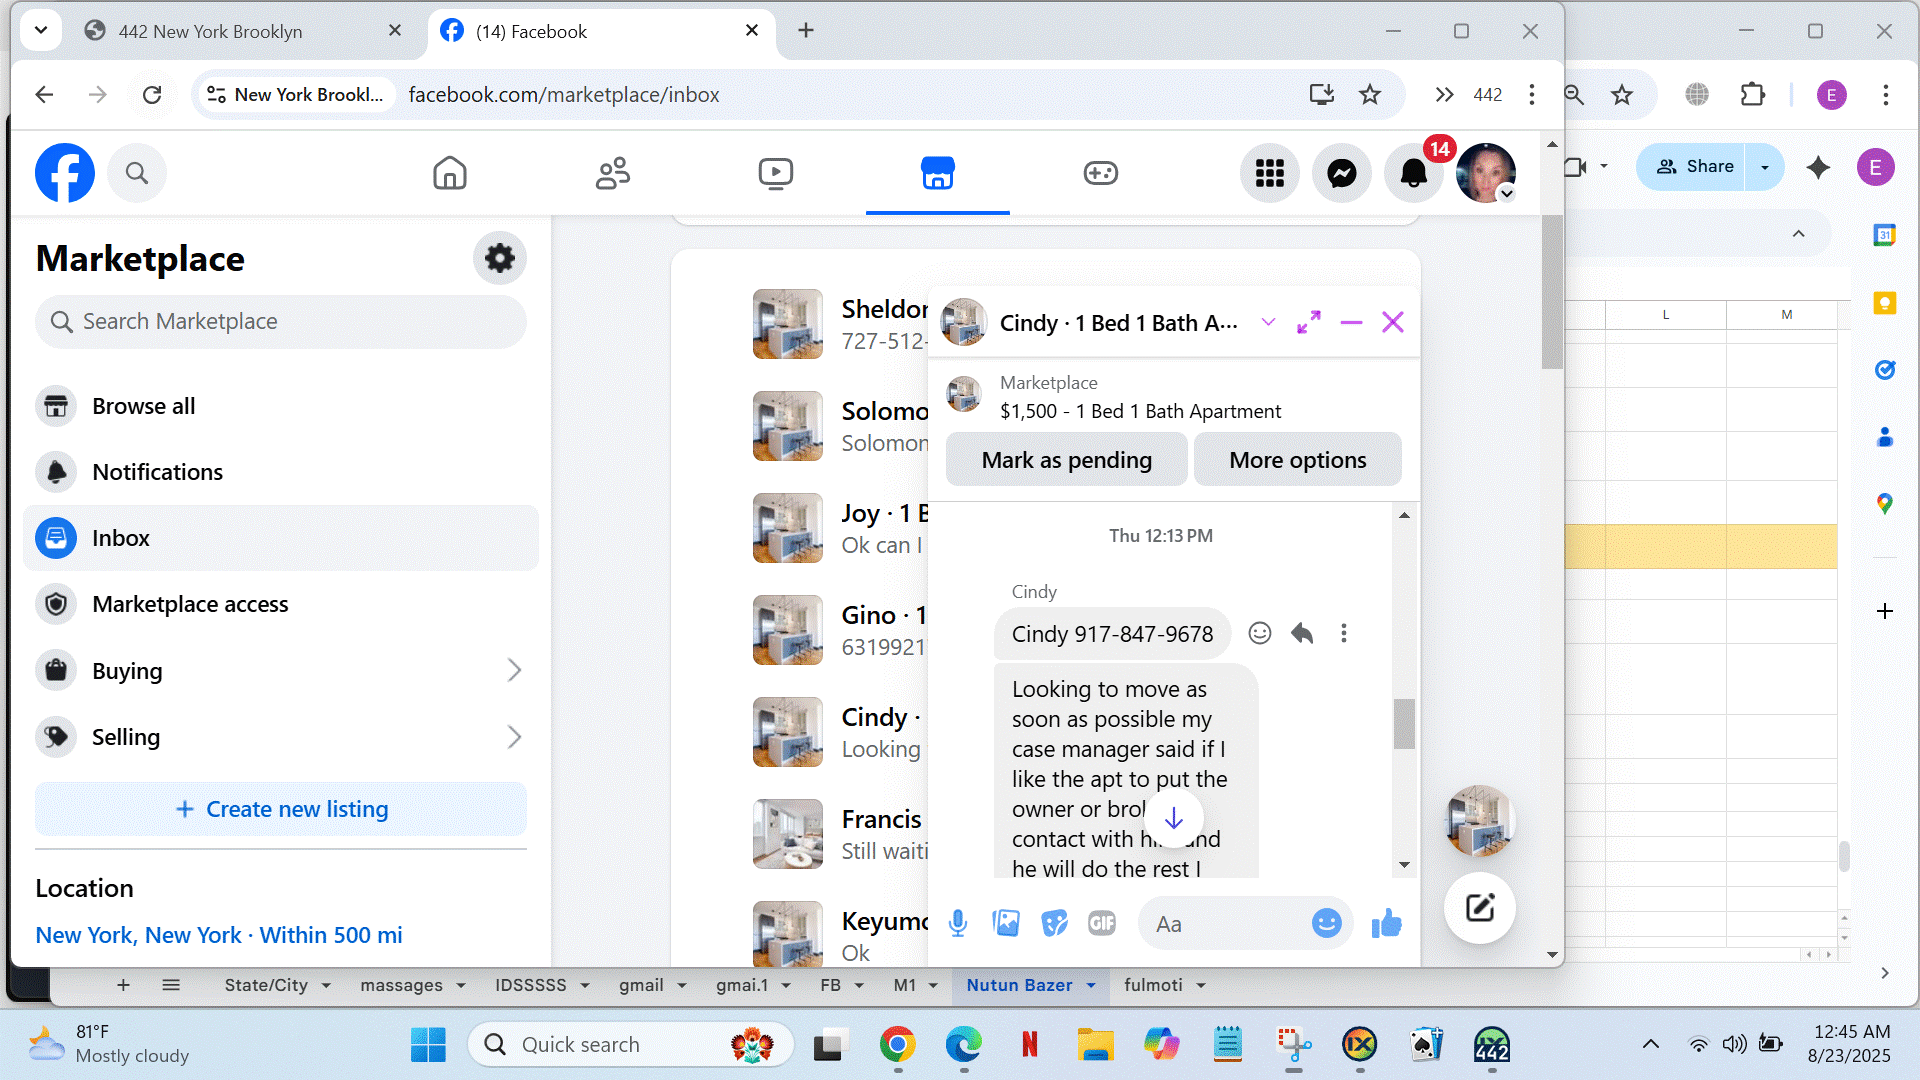Switch to the 442 New York Brooklyn tab
The width and height of the screenshot is (1920, 1080).
coord(210,31)
